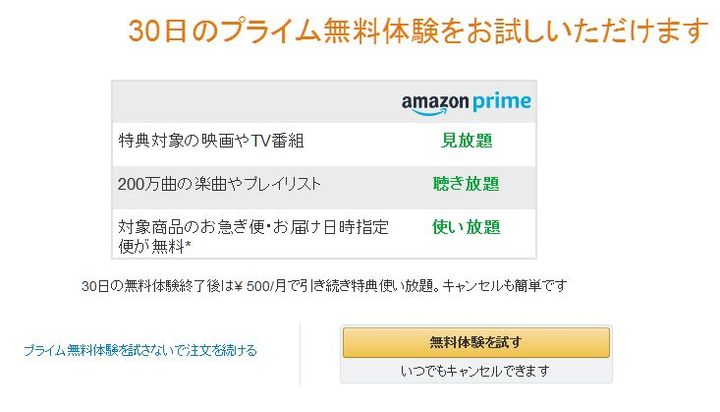This screenshot has height=412, width=720.
Task: Click the green 使い放題 text
Action: pos(466,227)
